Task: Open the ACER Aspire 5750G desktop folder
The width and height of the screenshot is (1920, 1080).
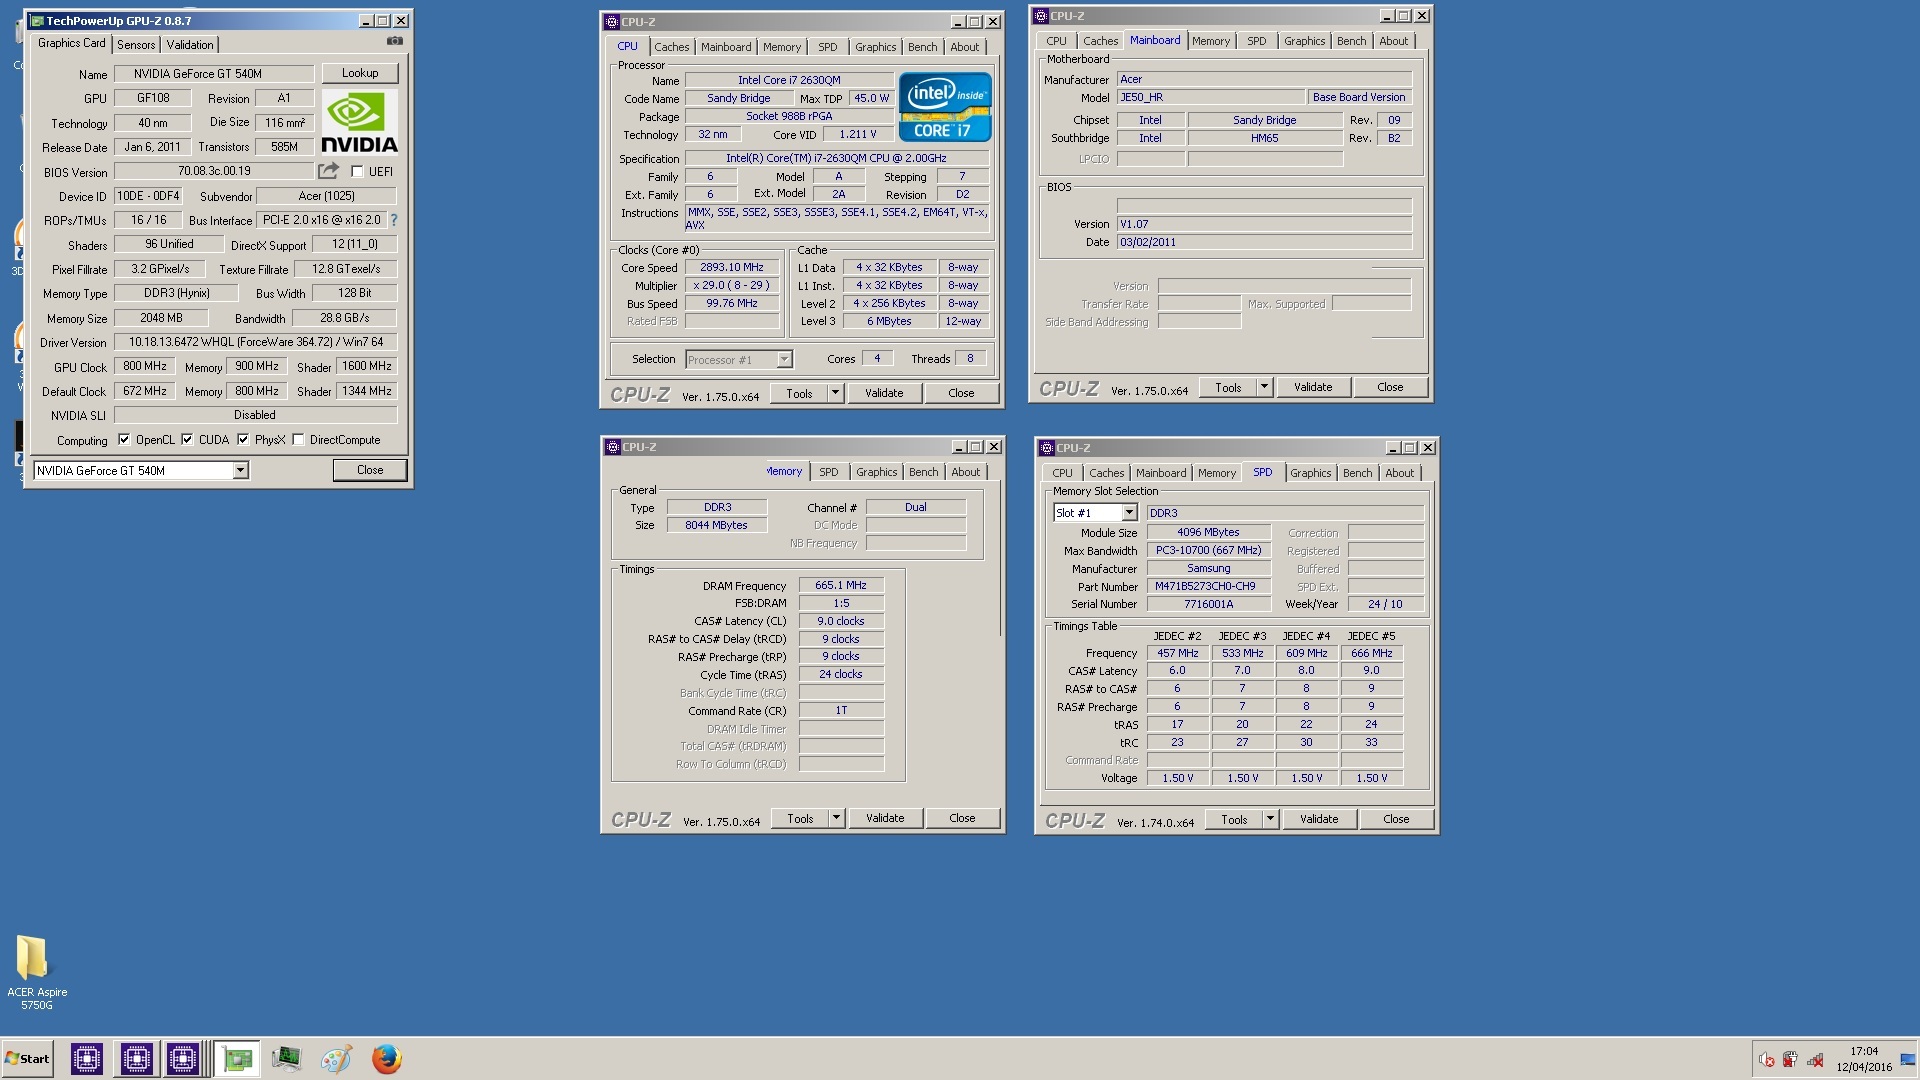Action: coord(36,972)
